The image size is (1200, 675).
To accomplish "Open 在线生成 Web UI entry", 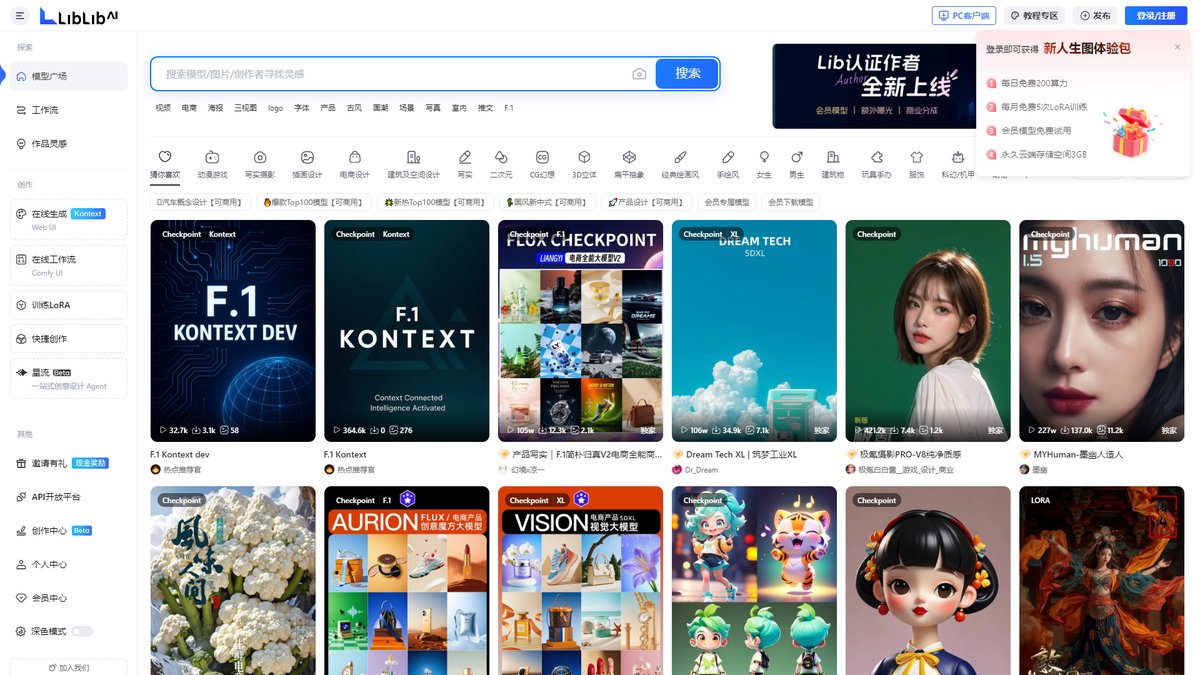I will point(69,219).
